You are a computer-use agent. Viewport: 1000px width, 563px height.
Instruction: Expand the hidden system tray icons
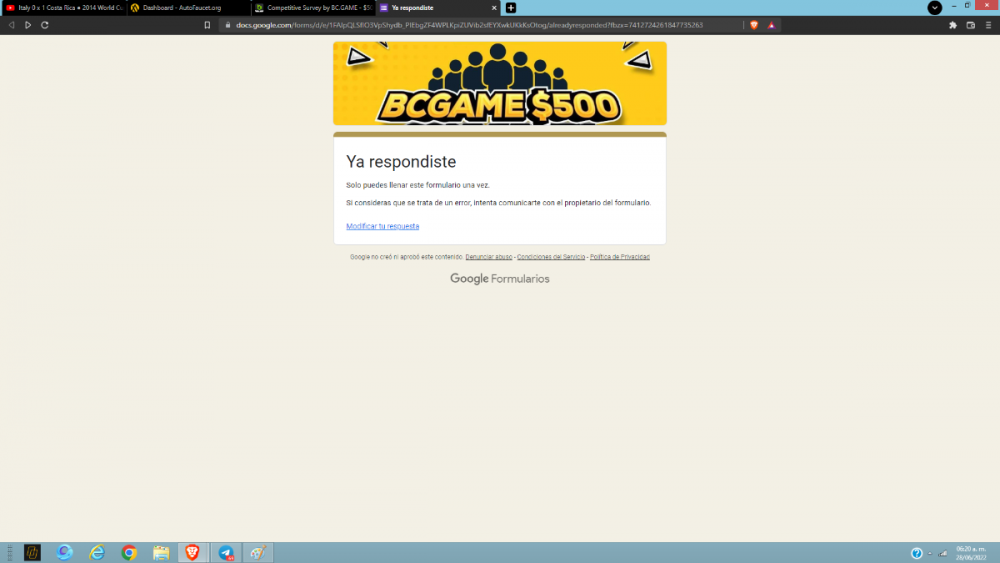click(x=930, y=553)
